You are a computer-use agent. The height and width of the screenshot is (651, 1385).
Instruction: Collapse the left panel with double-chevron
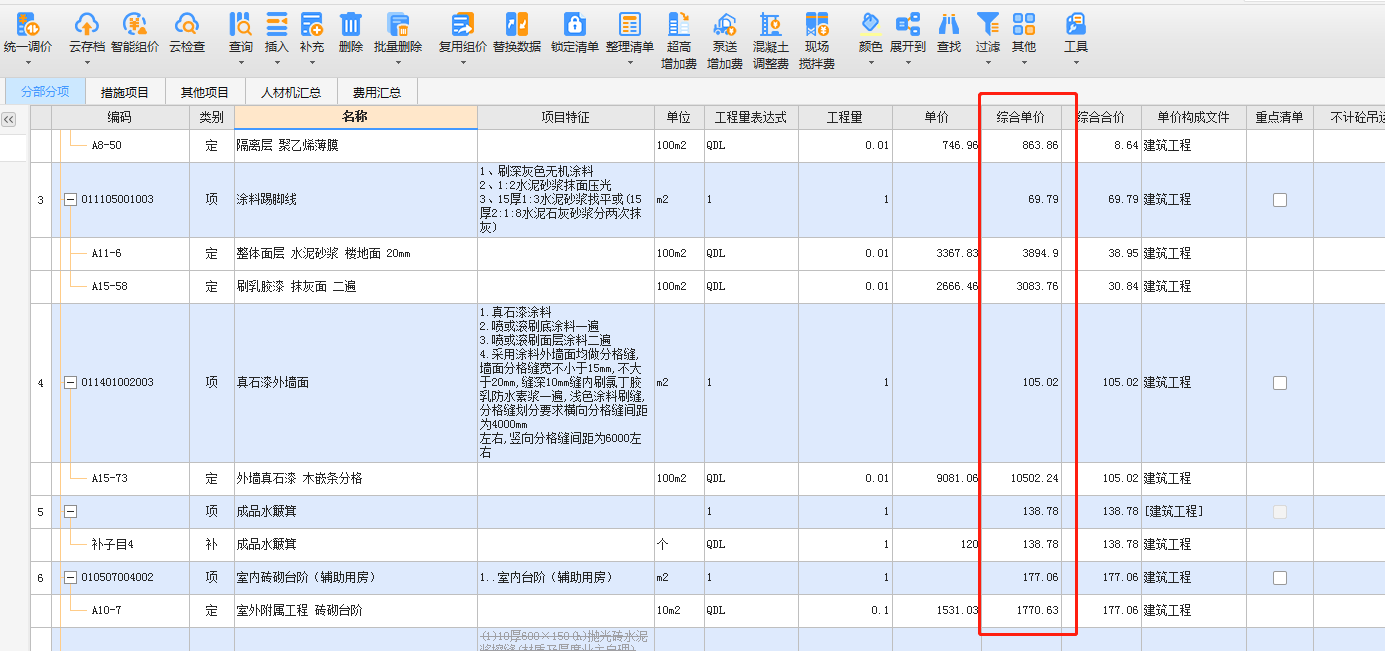point(9,119)
